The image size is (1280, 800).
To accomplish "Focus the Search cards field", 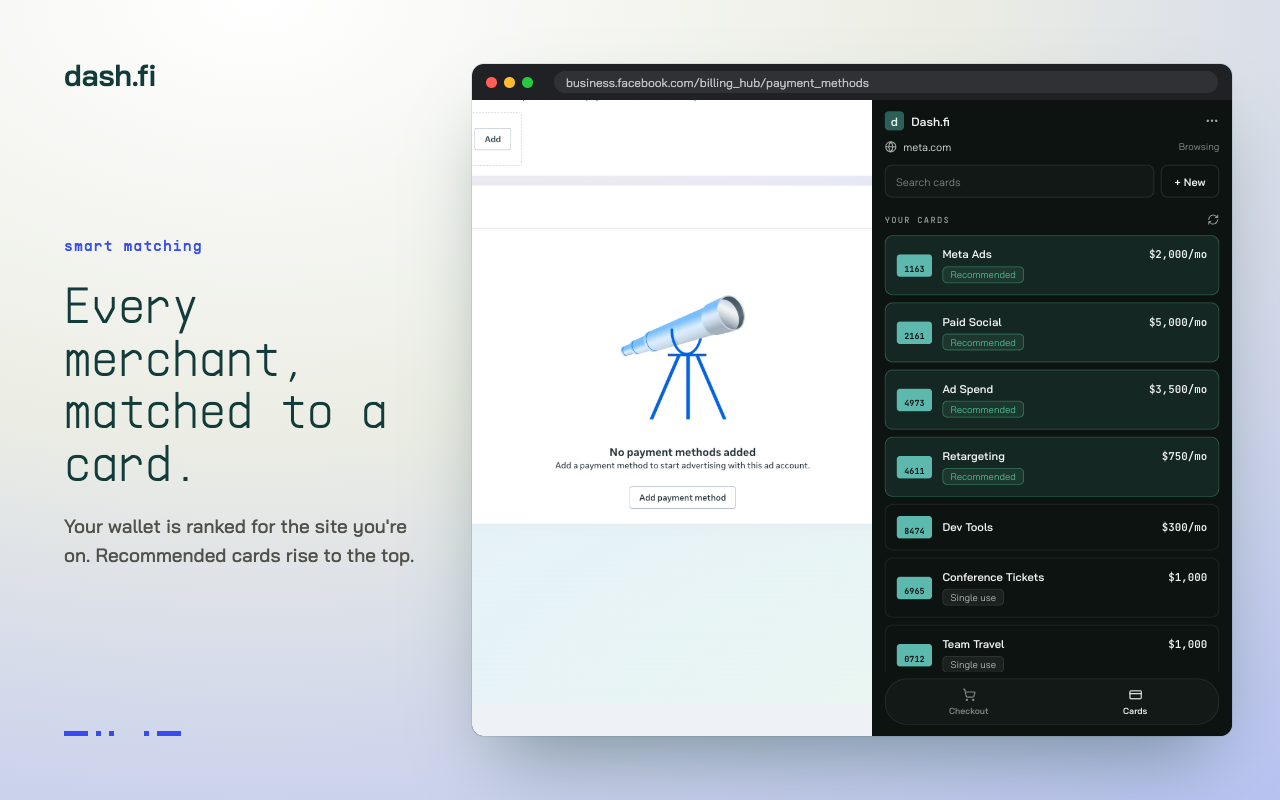I will (x=1019, y=182).
